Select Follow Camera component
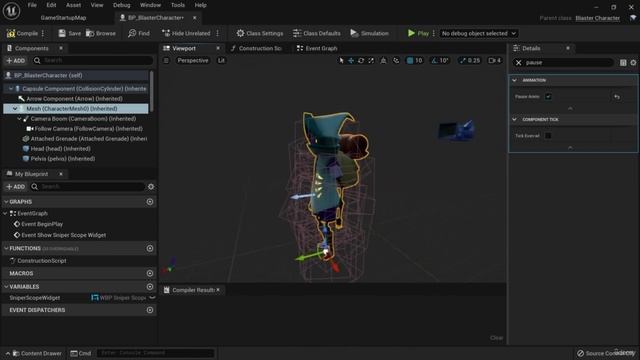640x360 pixels. click(84, 129)
